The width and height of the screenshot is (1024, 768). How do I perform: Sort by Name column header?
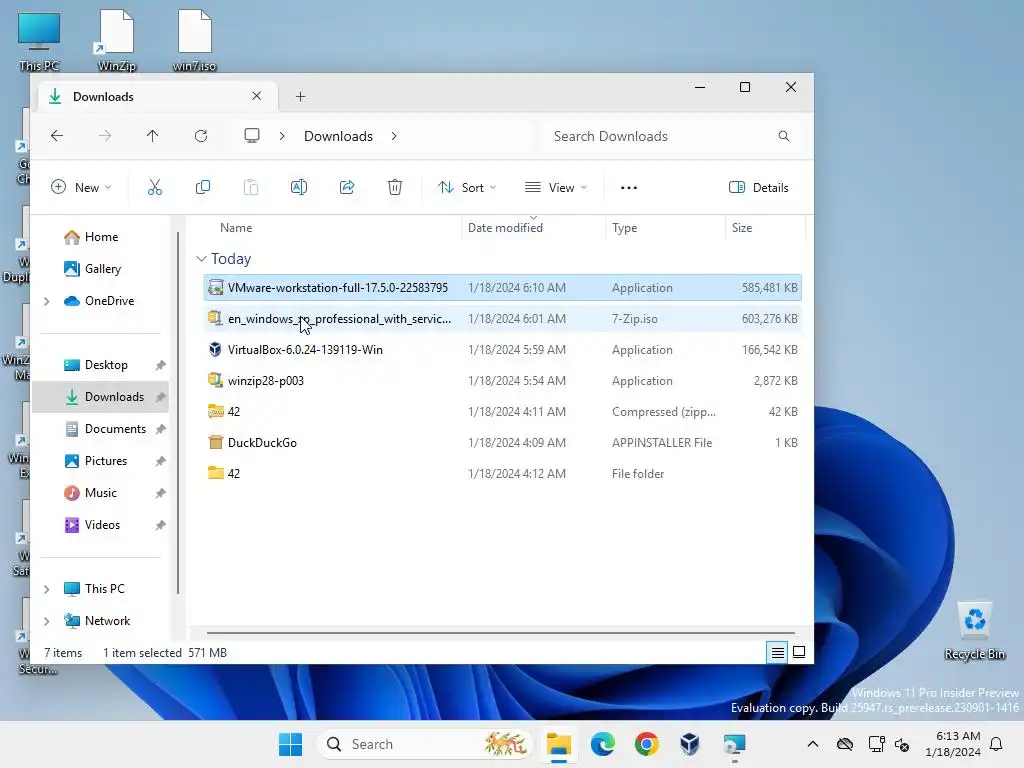[236, 228]
